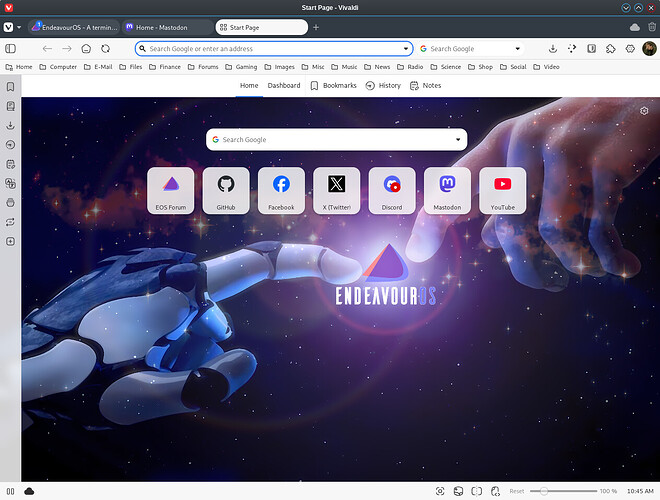Switch to the EndeavourOS tab
The height and width of the screenshot is (500, 660).
(74, 27)
